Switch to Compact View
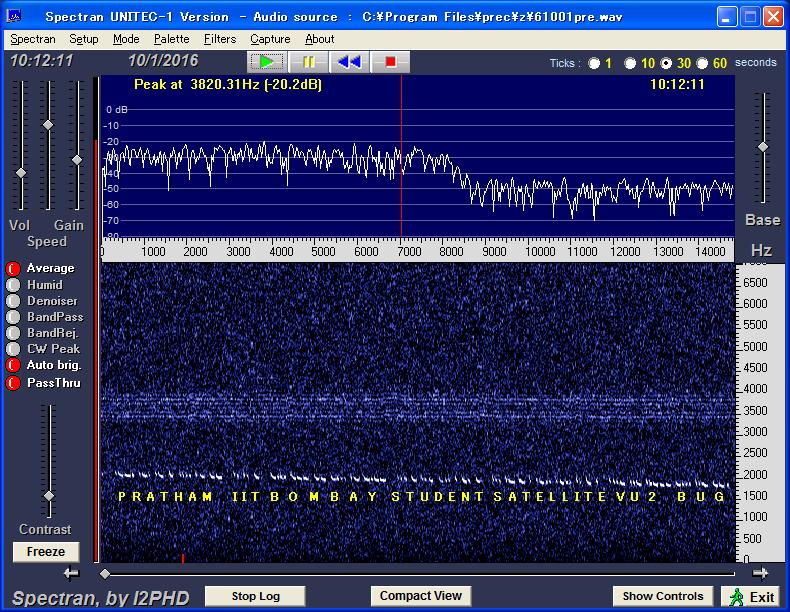790x612 pixels. (421, 596)
